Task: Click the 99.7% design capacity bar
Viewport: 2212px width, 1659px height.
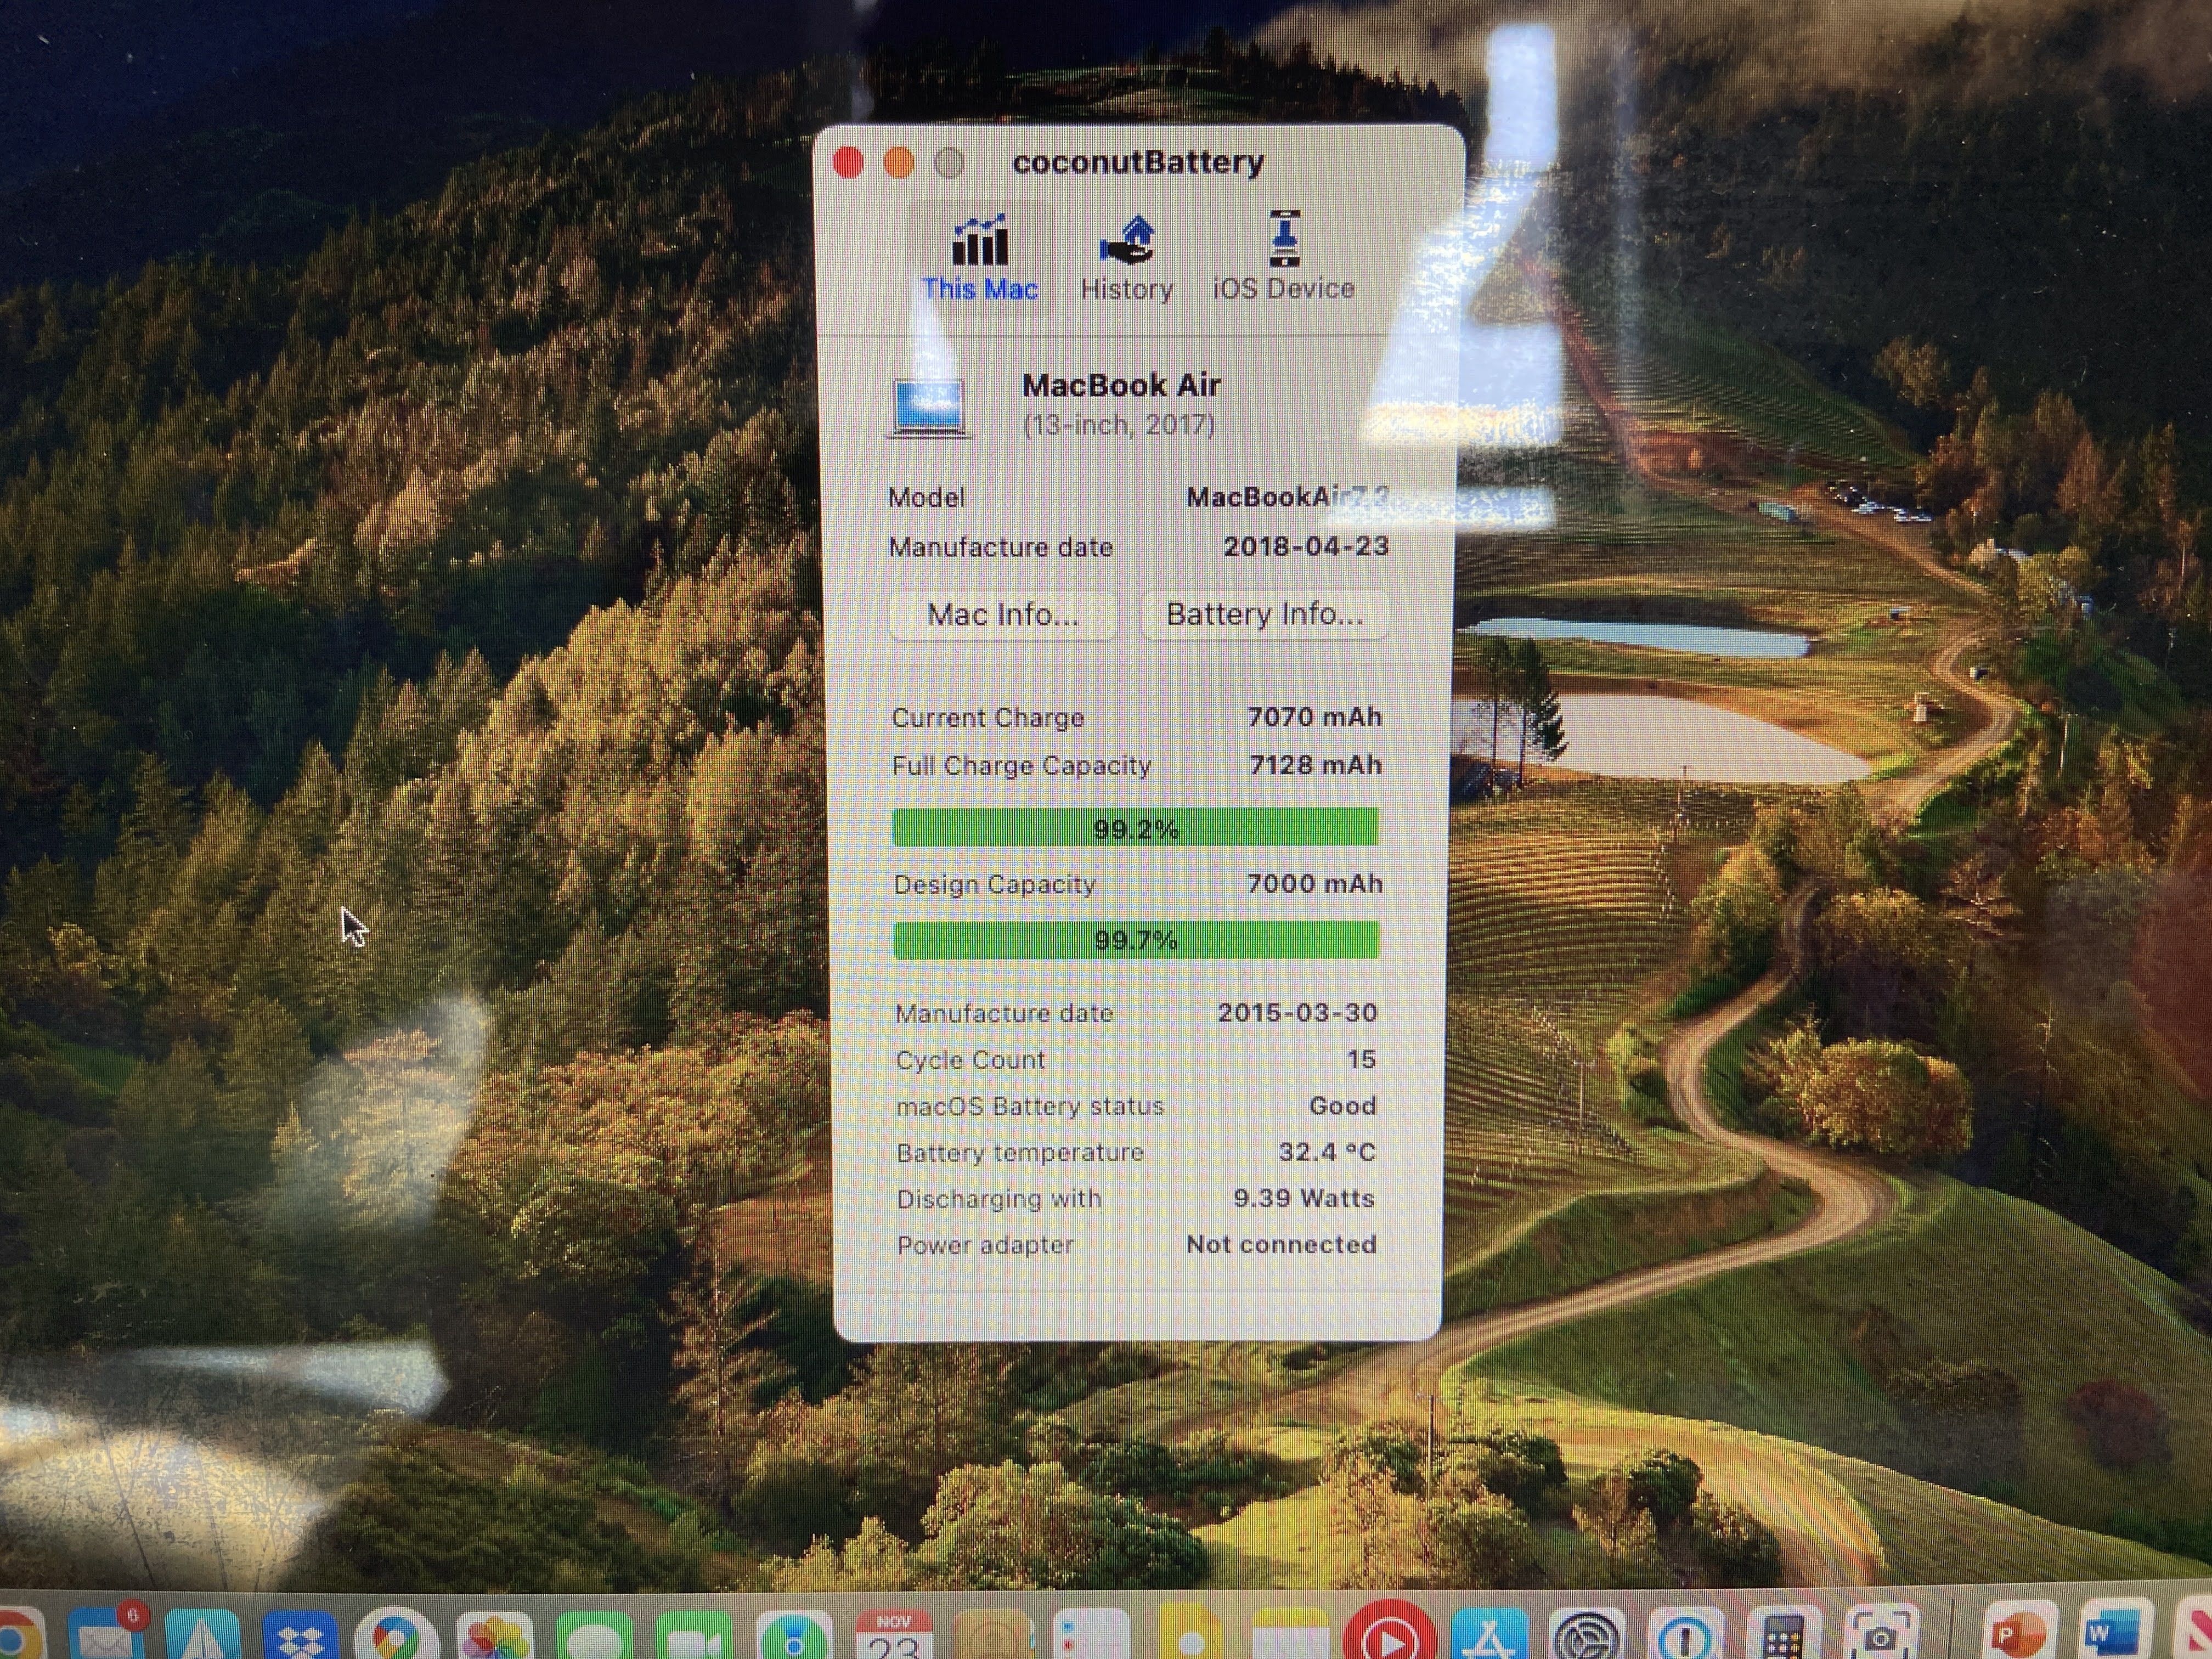Action: 1135,940
